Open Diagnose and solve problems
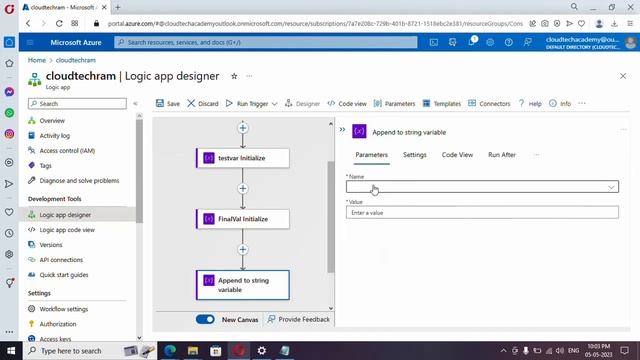 [x=79, y=181]
